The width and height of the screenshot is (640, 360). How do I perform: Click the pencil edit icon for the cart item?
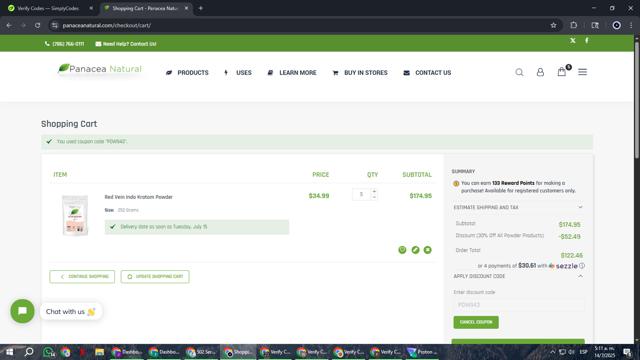pos(415,250)
